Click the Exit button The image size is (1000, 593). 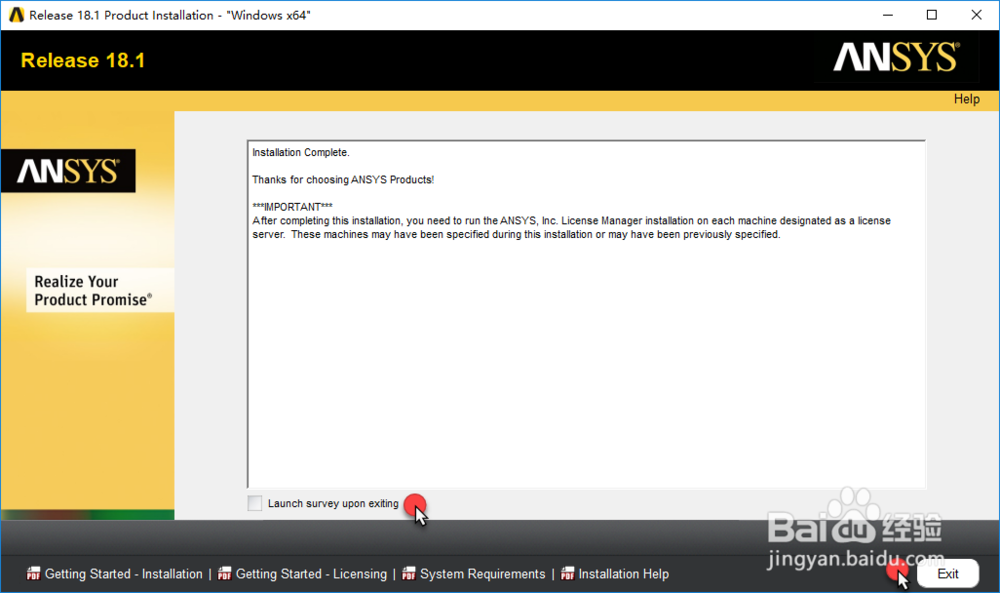coord(948,573)
